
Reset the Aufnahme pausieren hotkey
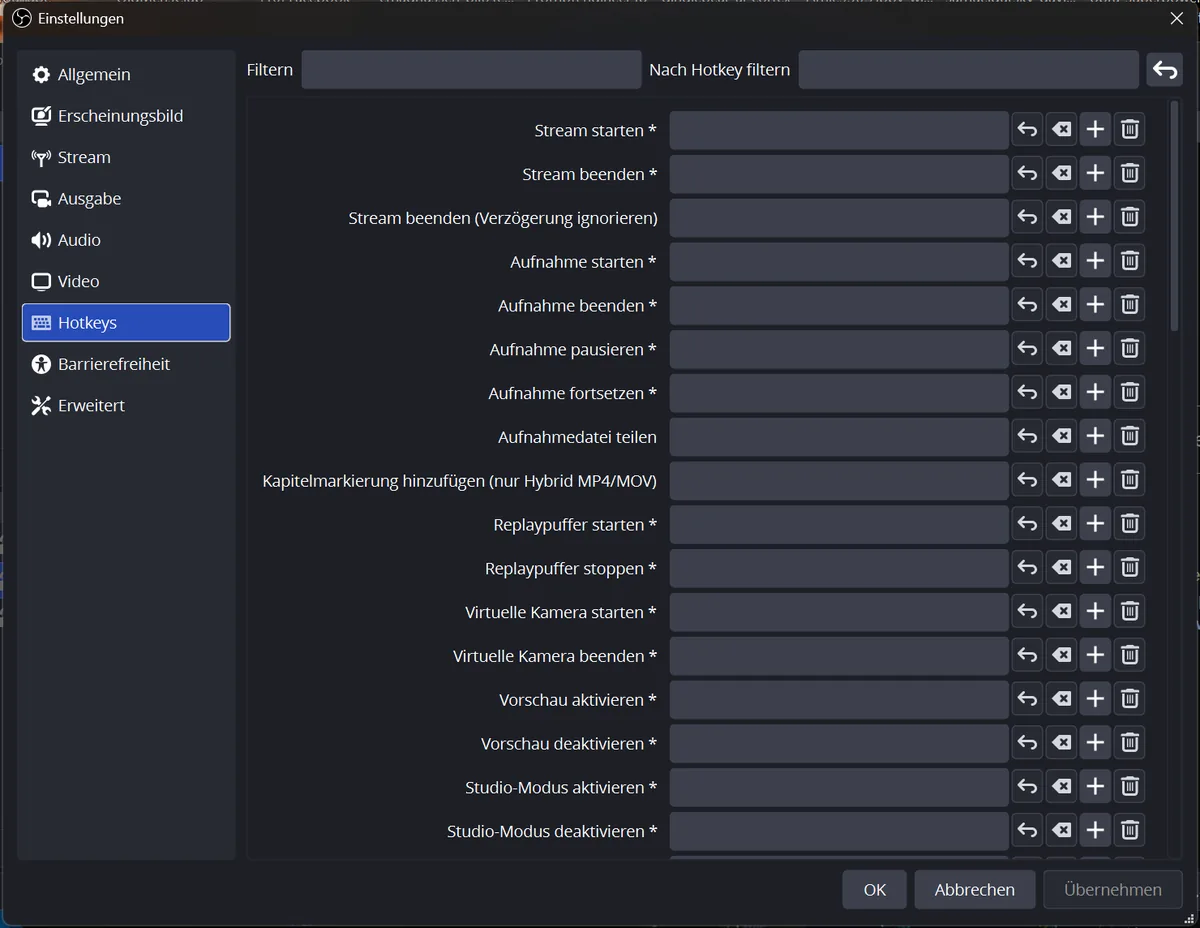(1027, 349)
